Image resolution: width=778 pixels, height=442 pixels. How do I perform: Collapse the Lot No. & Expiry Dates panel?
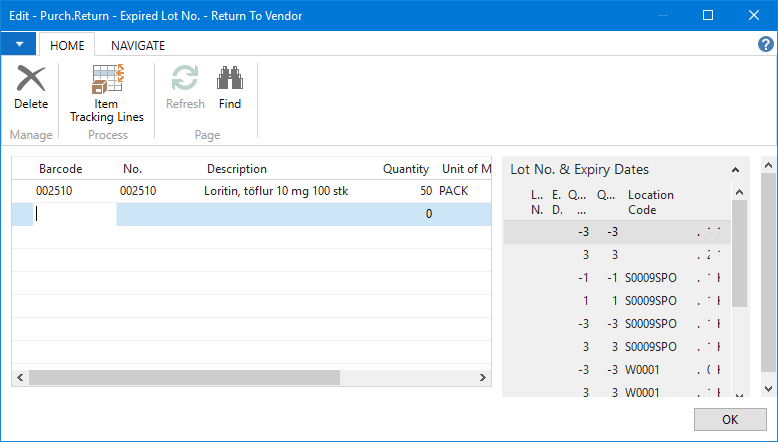735,169
